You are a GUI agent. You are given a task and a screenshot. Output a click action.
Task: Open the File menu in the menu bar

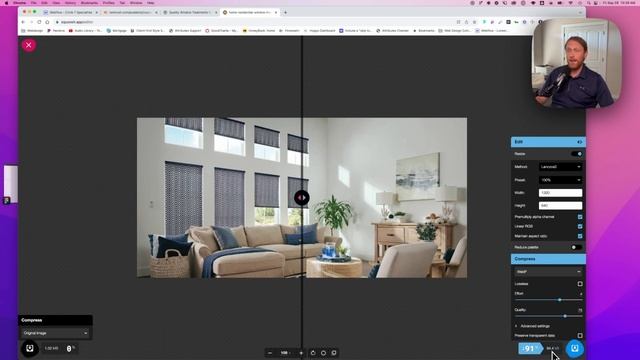pos(33,3)
